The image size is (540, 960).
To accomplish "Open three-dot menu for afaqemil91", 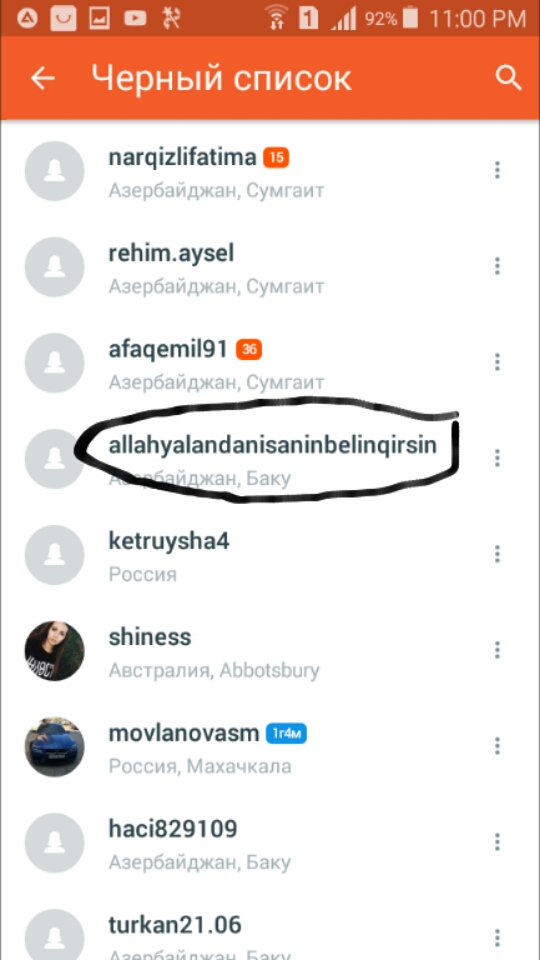I will click(x=497, y=362).
